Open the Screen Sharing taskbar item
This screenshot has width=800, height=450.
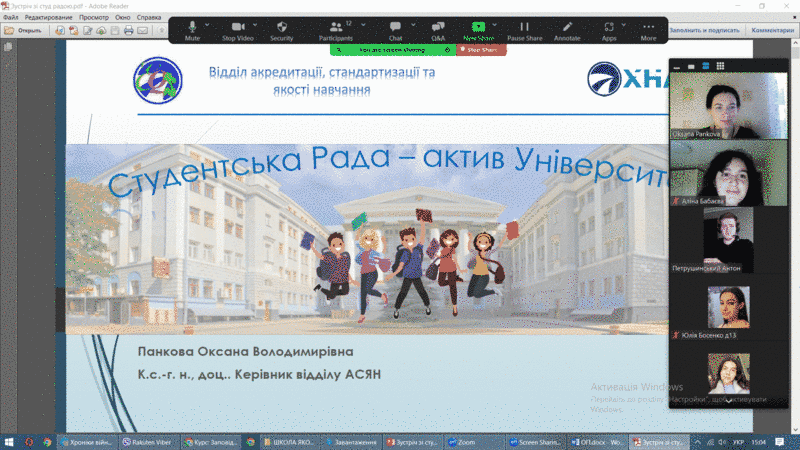tap(536, 442)
